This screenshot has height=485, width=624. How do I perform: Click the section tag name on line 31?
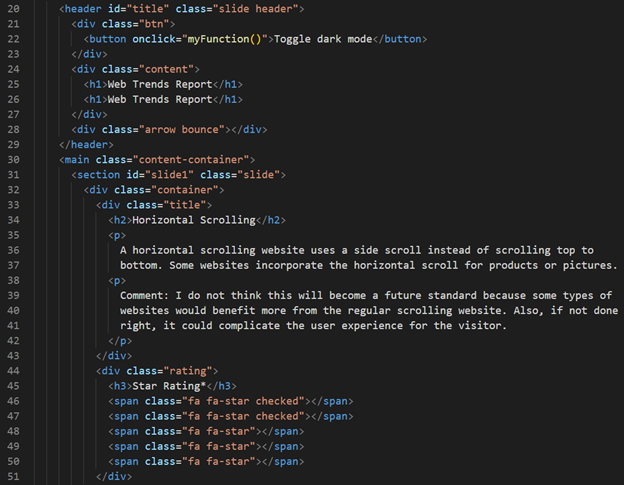pos(99,175)
